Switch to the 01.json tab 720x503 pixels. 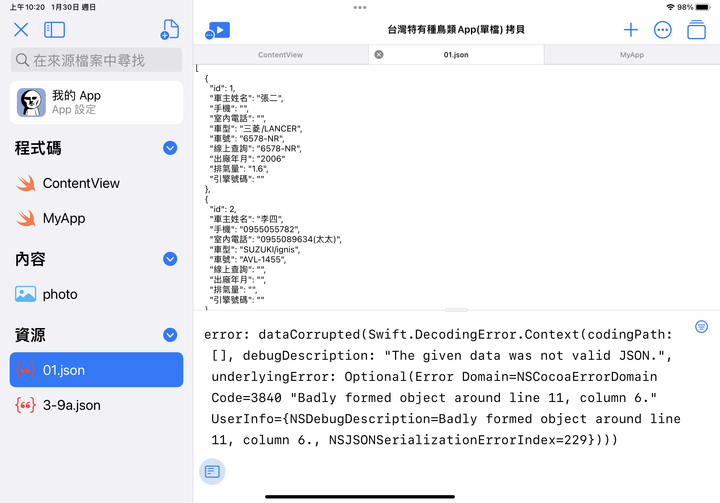click(456, 55)
